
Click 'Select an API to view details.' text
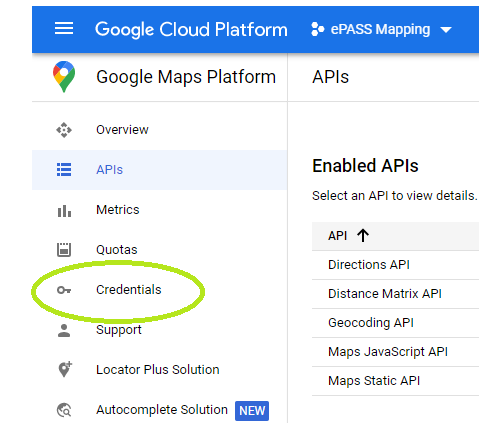tap(395, 196)
